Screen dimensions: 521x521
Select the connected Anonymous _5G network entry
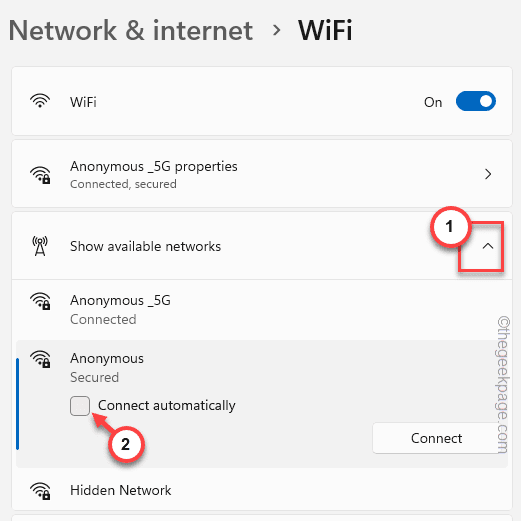[262, 309]
